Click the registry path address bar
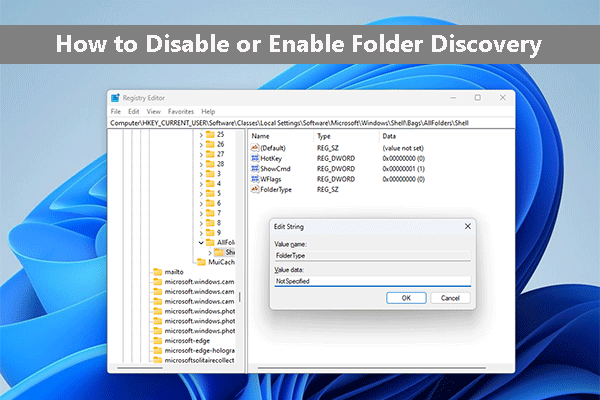This screenshot has height=400, width=600. coord(311,123)
